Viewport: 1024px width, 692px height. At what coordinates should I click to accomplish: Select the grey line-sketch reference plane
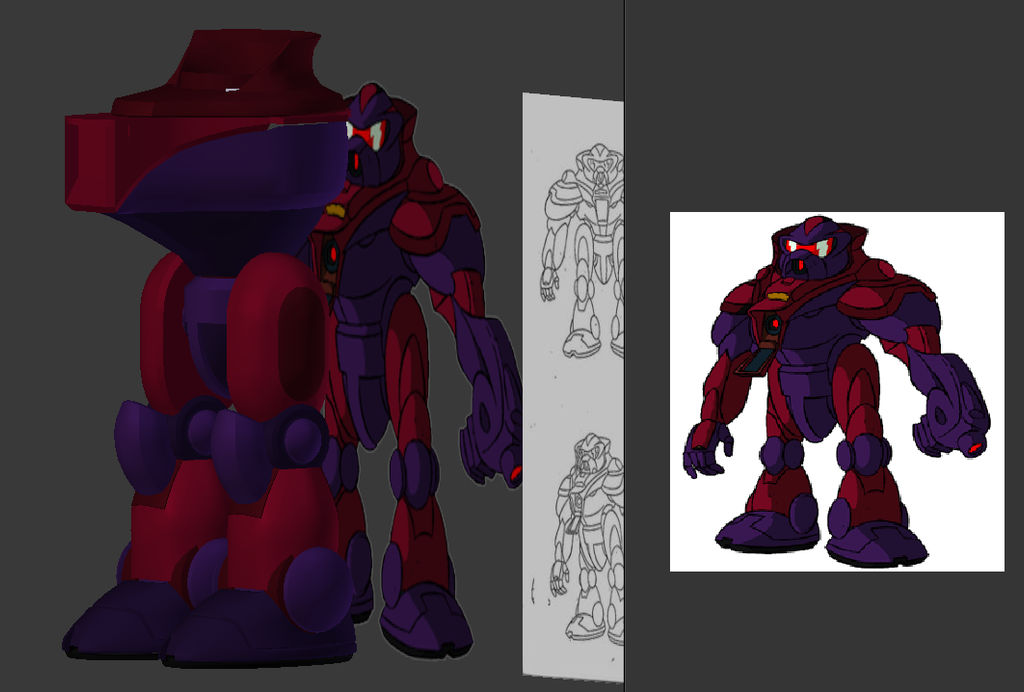click(x=573, y=388)
